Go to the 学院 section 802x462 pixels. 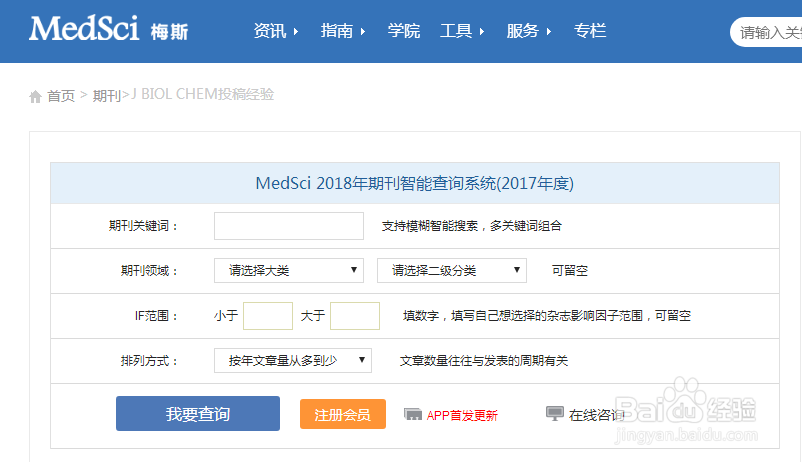[404, 31]
